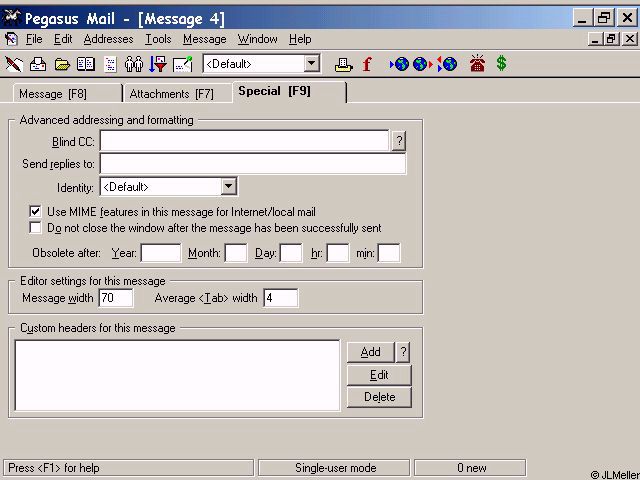Click the document icon beside File menu
This screenshot has width=640, height=480.
tap(11, 39)
